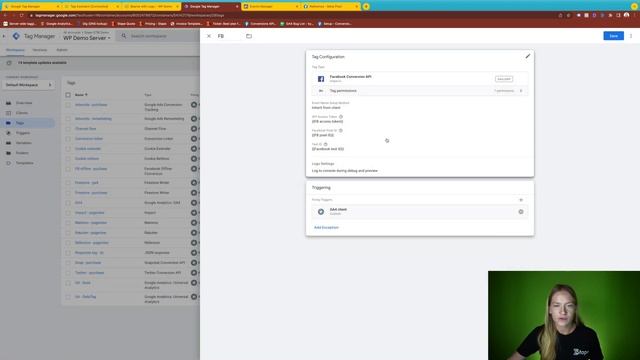
Task: Click trigger icon in Adwords - purchase row
Action: pos(194,105)
